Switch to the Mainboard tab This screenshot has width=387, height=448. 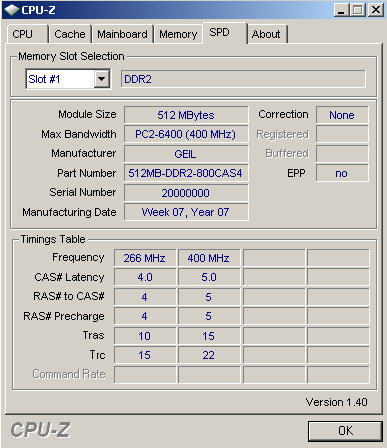click(x=122, y=34)
